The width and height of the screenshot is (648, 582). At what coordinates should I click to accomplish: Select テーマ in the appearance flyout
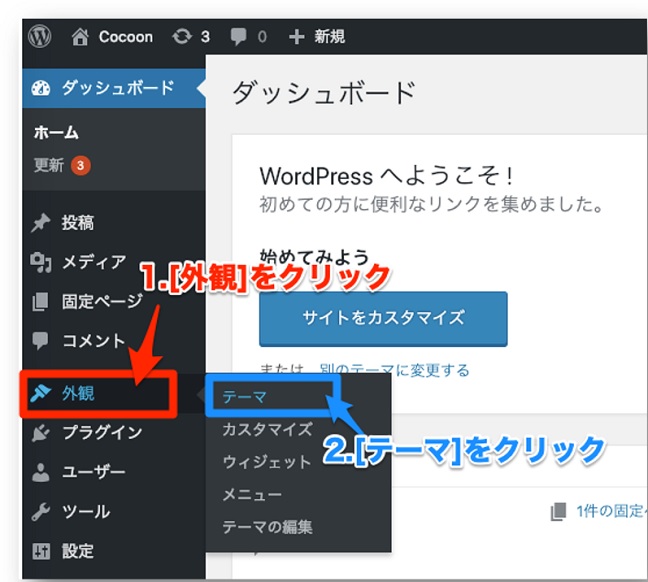(245, 397)
